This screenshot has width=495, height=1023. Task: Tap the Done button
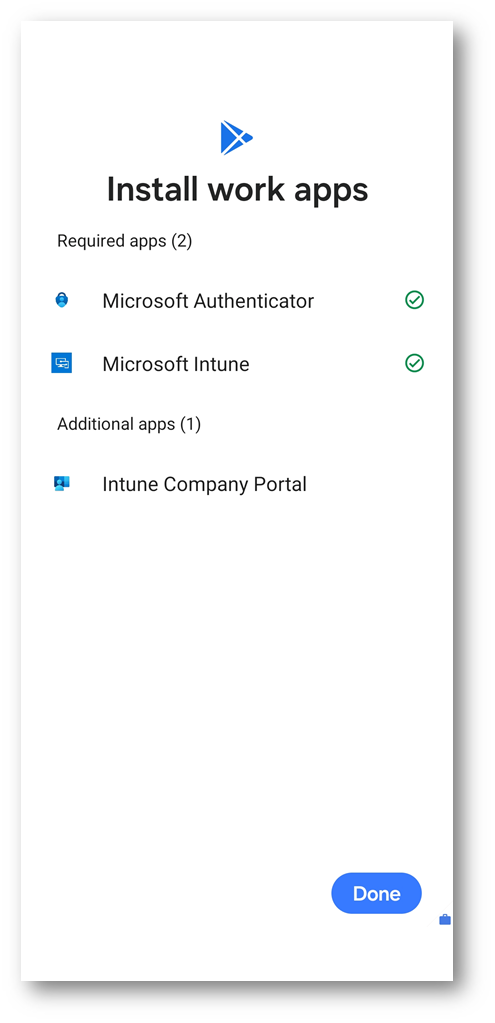point(376,893)
